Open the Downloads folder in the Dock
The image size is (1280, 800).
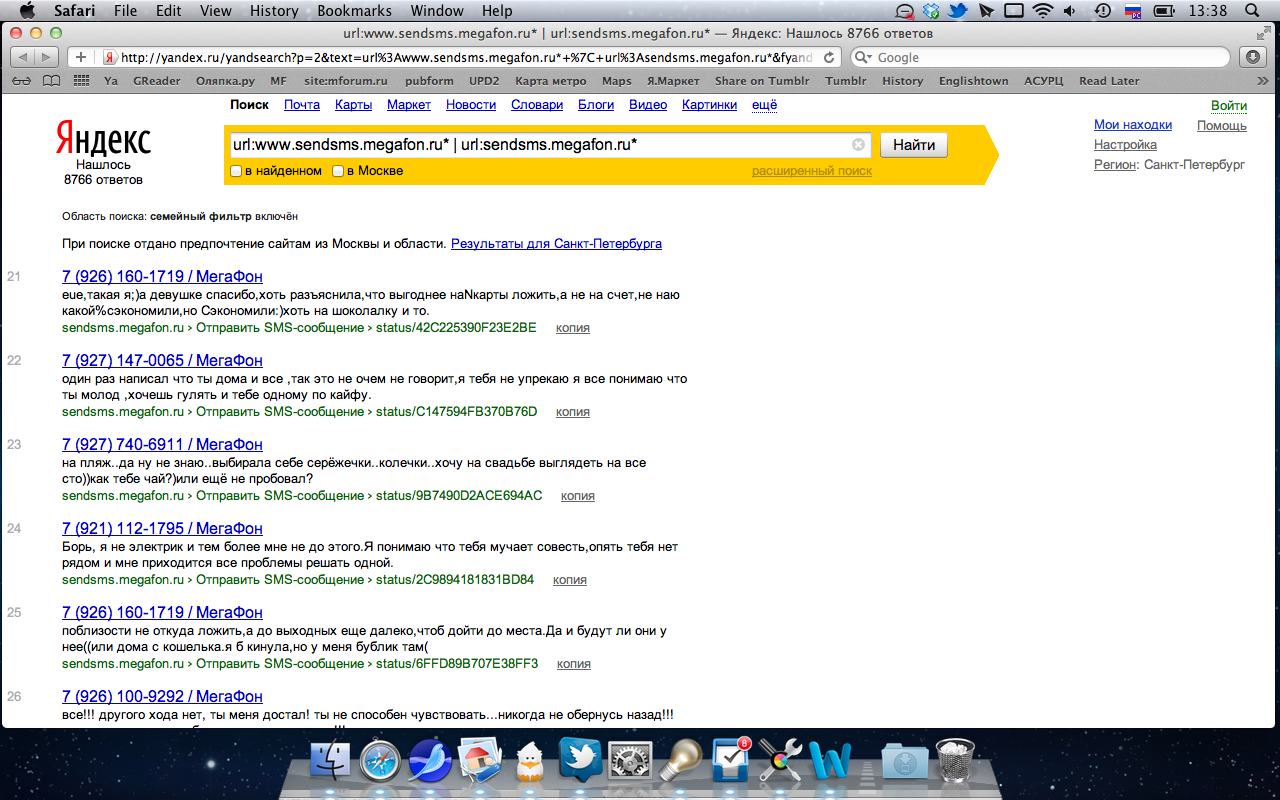pos(905,763)
